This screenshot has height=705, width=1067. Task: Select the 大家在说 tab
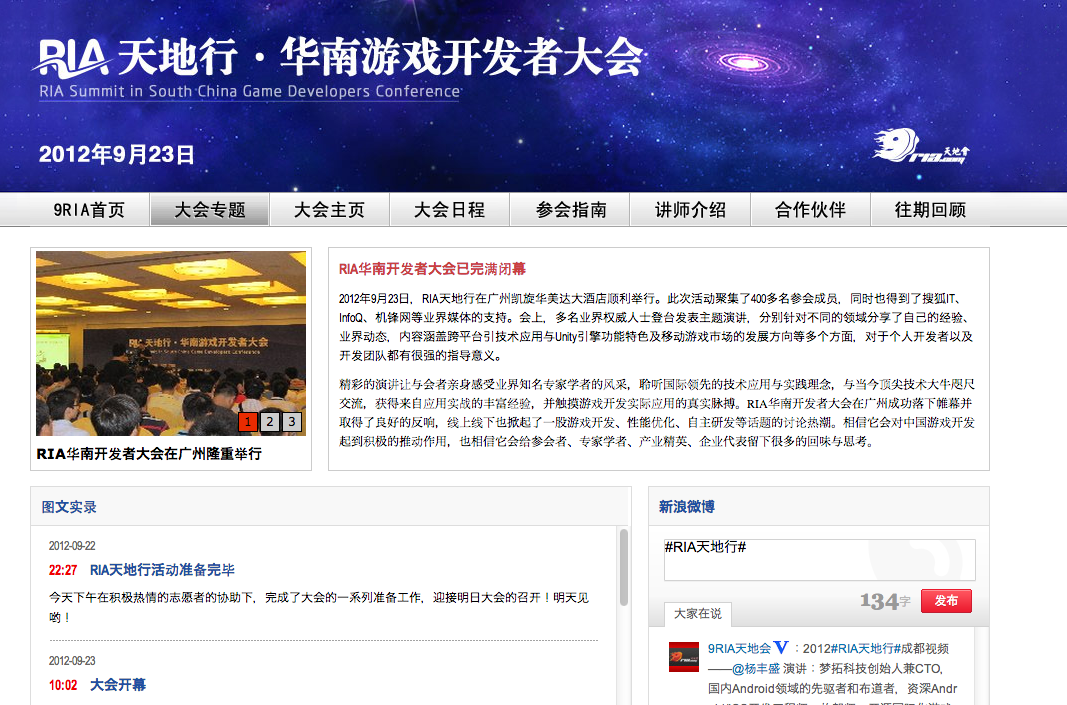(697, 614)
